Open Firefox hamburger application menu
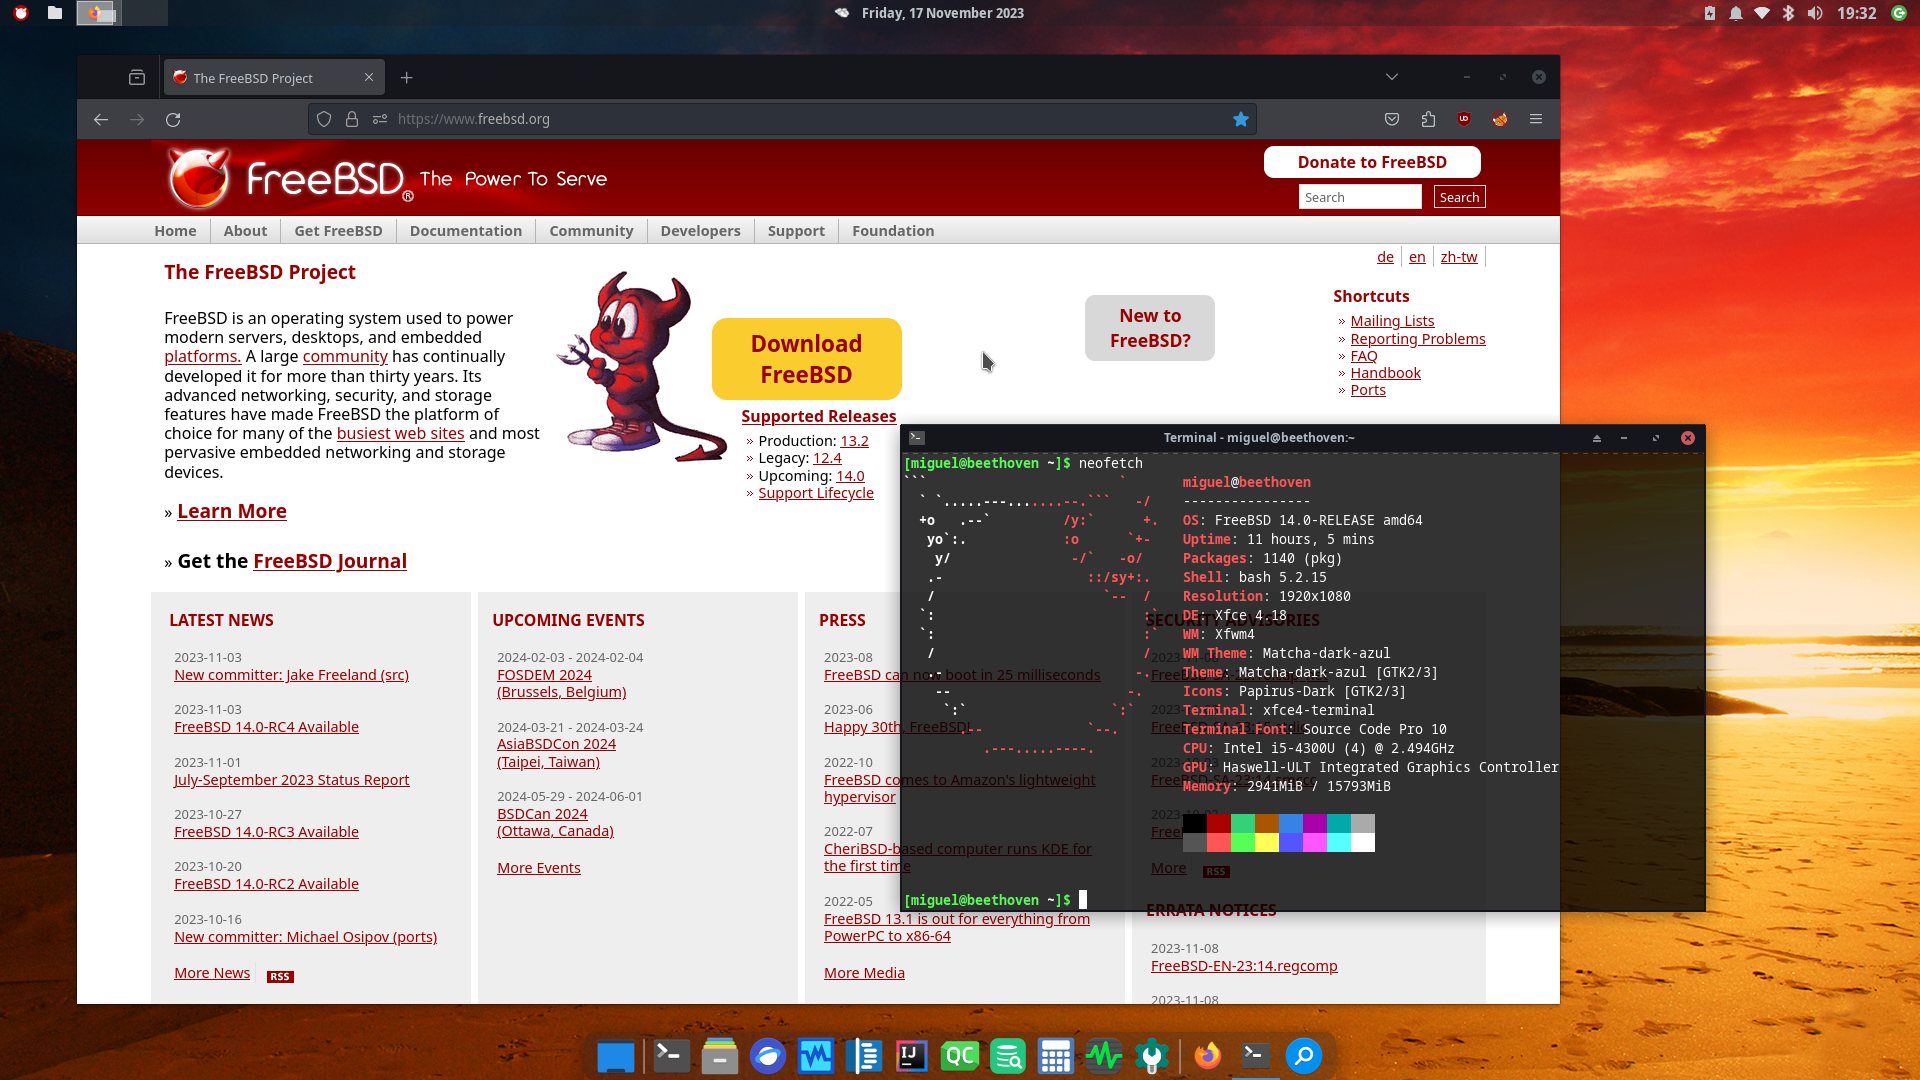 [x=1536, y=119]
